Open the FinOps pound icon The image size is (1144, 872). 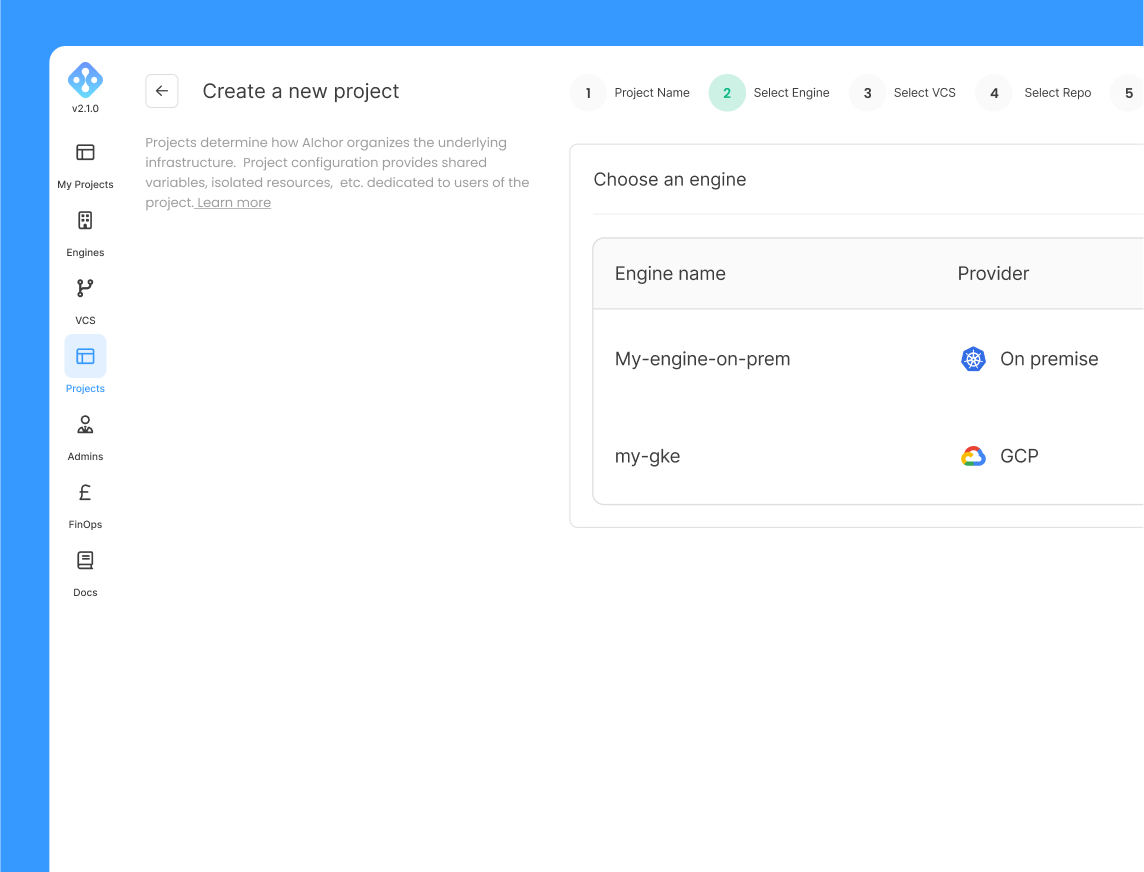click(x=85, y=493)
